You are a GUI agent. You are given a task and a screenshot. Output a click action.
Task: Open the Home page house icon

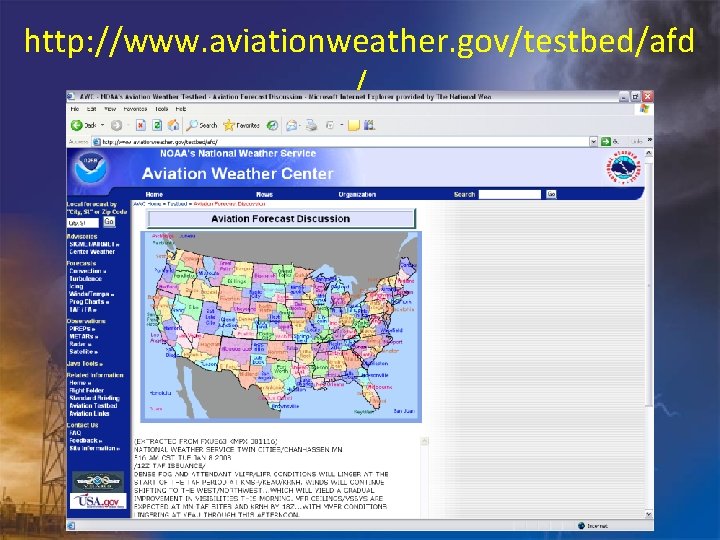pos(173,125)
